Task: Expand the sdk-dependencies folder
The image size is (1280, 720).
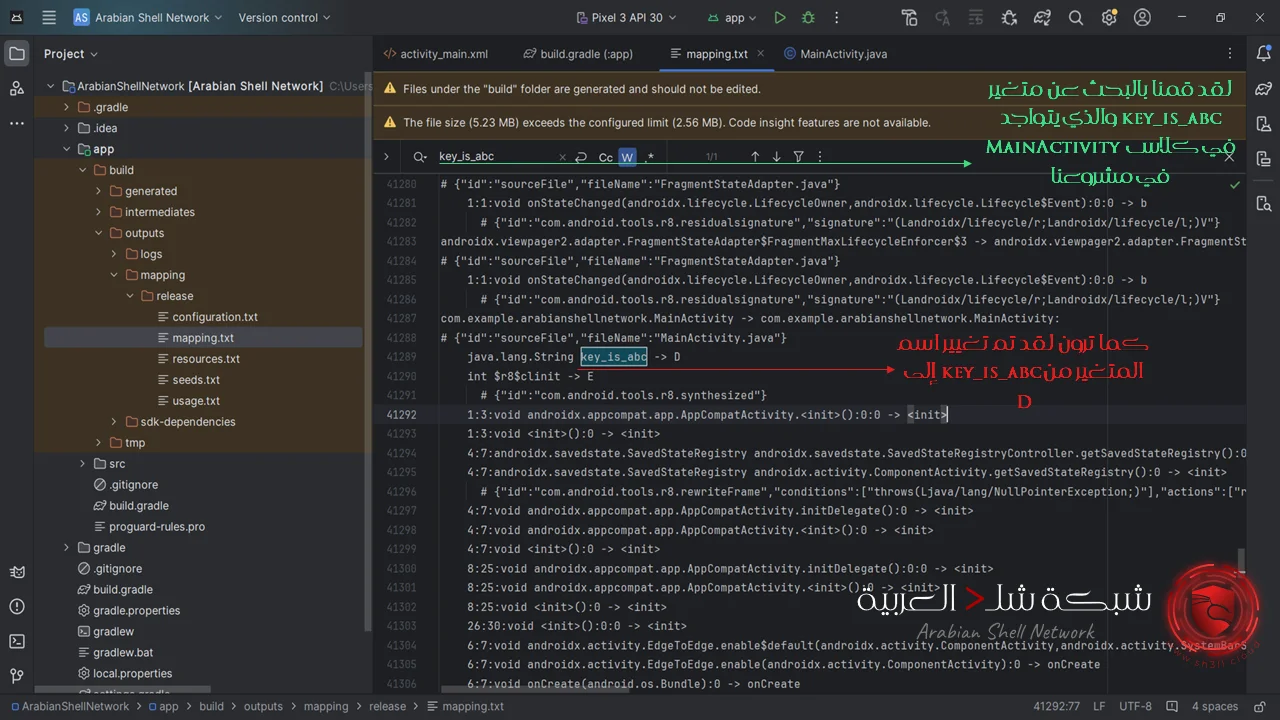Action: 114,422
